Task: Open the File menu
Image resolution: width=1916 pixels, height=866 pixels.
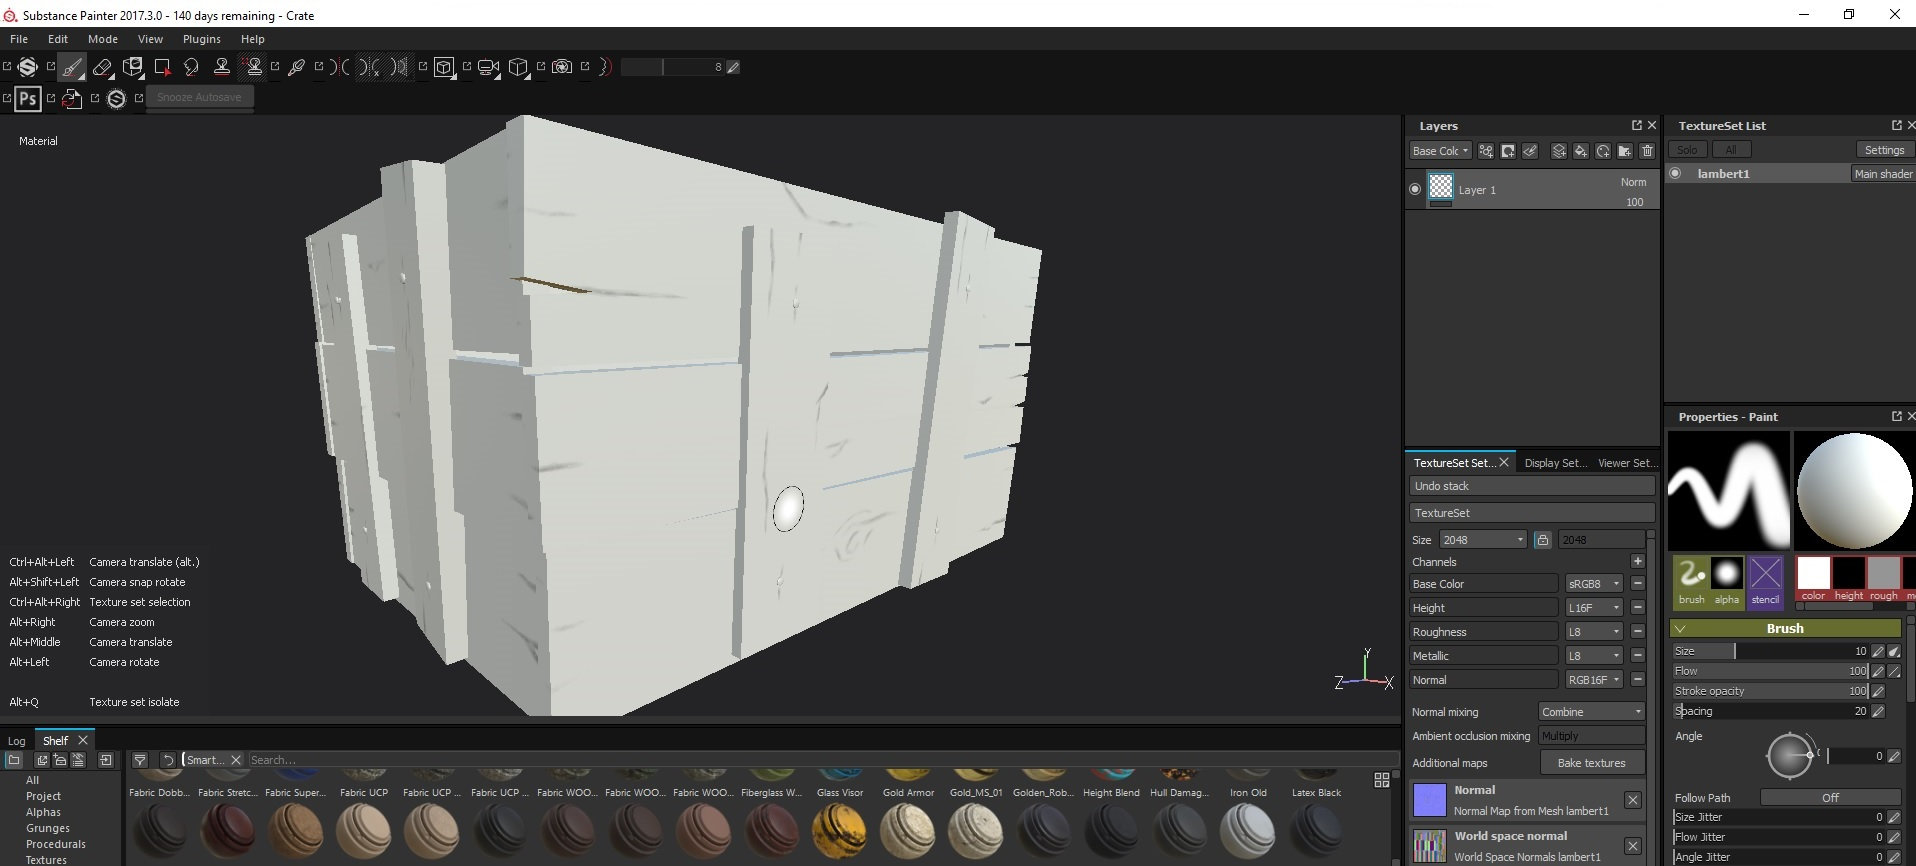Action: pos(19,39)
